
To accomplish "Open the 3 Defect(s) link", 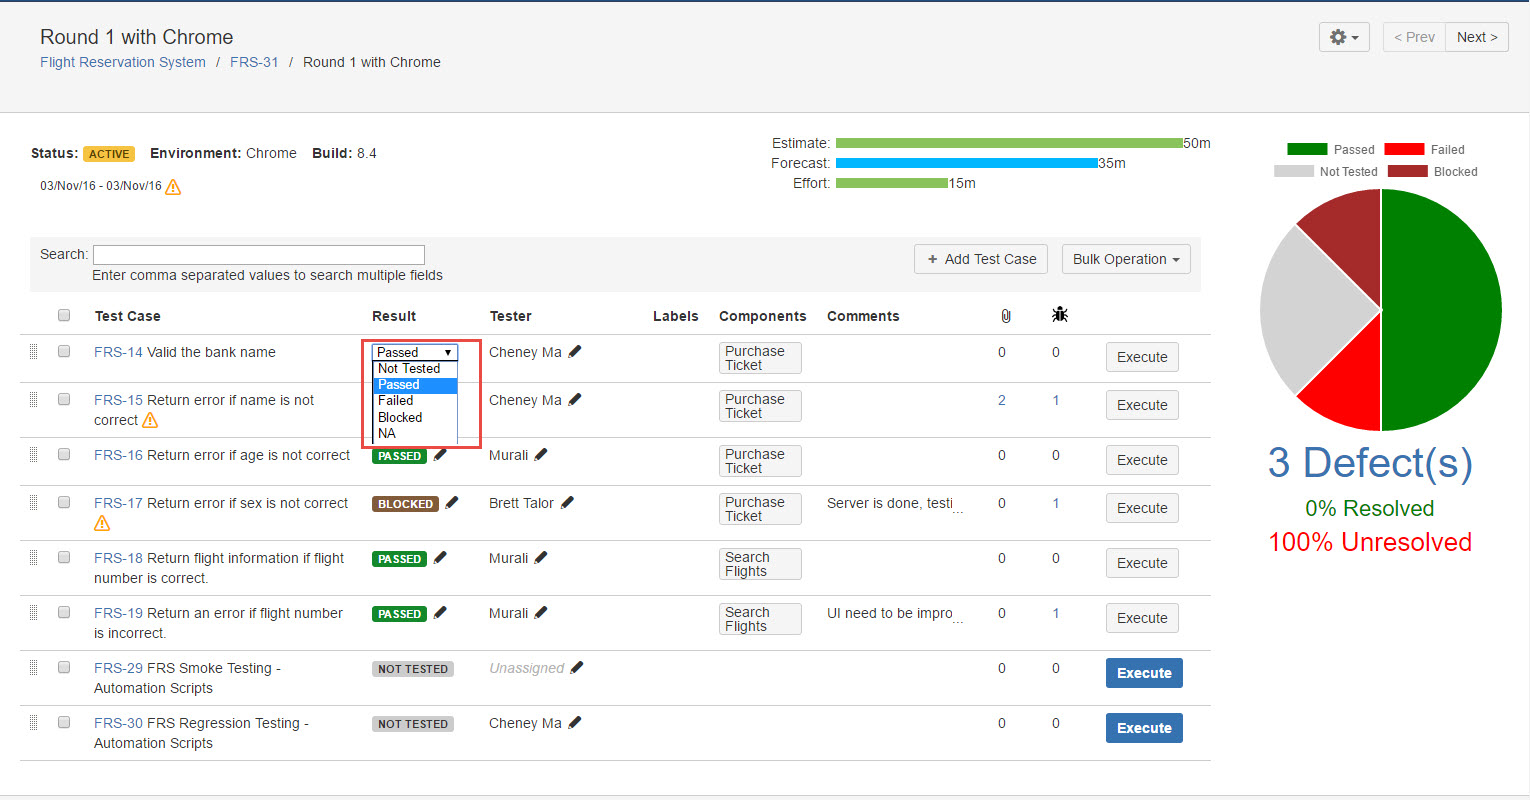I will point(1370,463).
